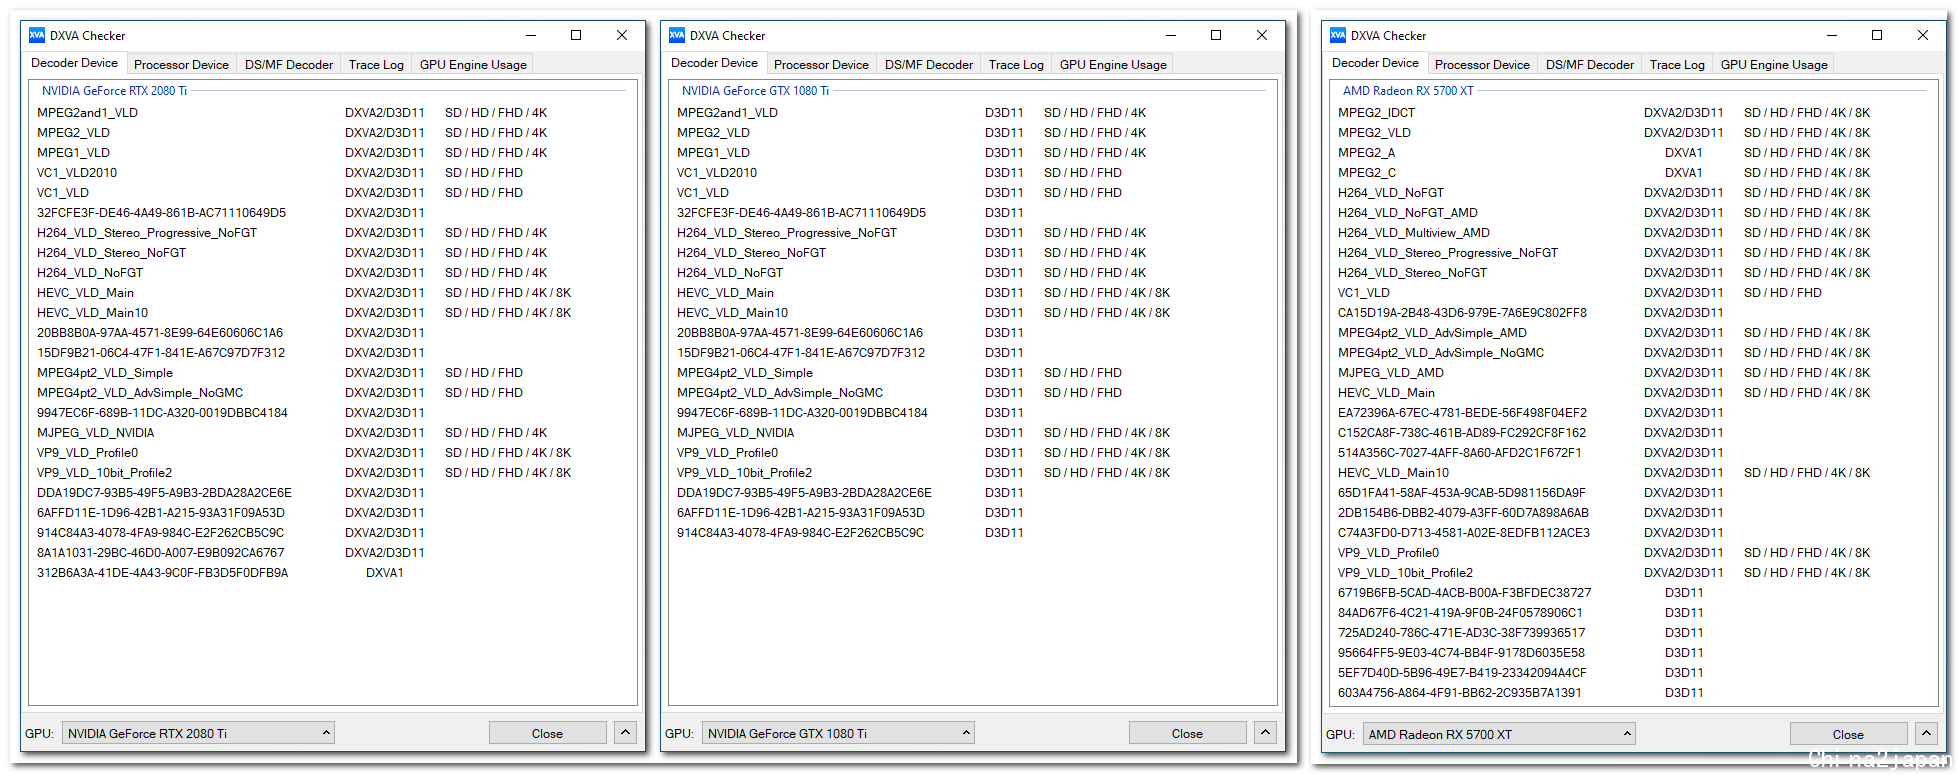Screen dimensions: 1958x775
Task: Open Trace Log tab in GTX 1080 Ti window
Action: click(1016, 64)
